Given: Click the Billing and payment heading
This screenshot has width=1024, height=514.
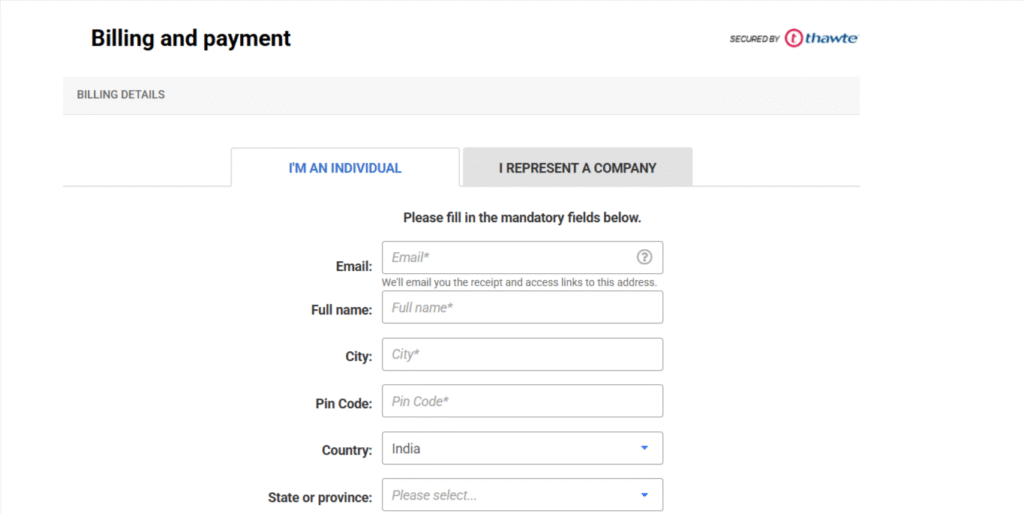Looking at the screenshot, I should click(x=191, y=39).
